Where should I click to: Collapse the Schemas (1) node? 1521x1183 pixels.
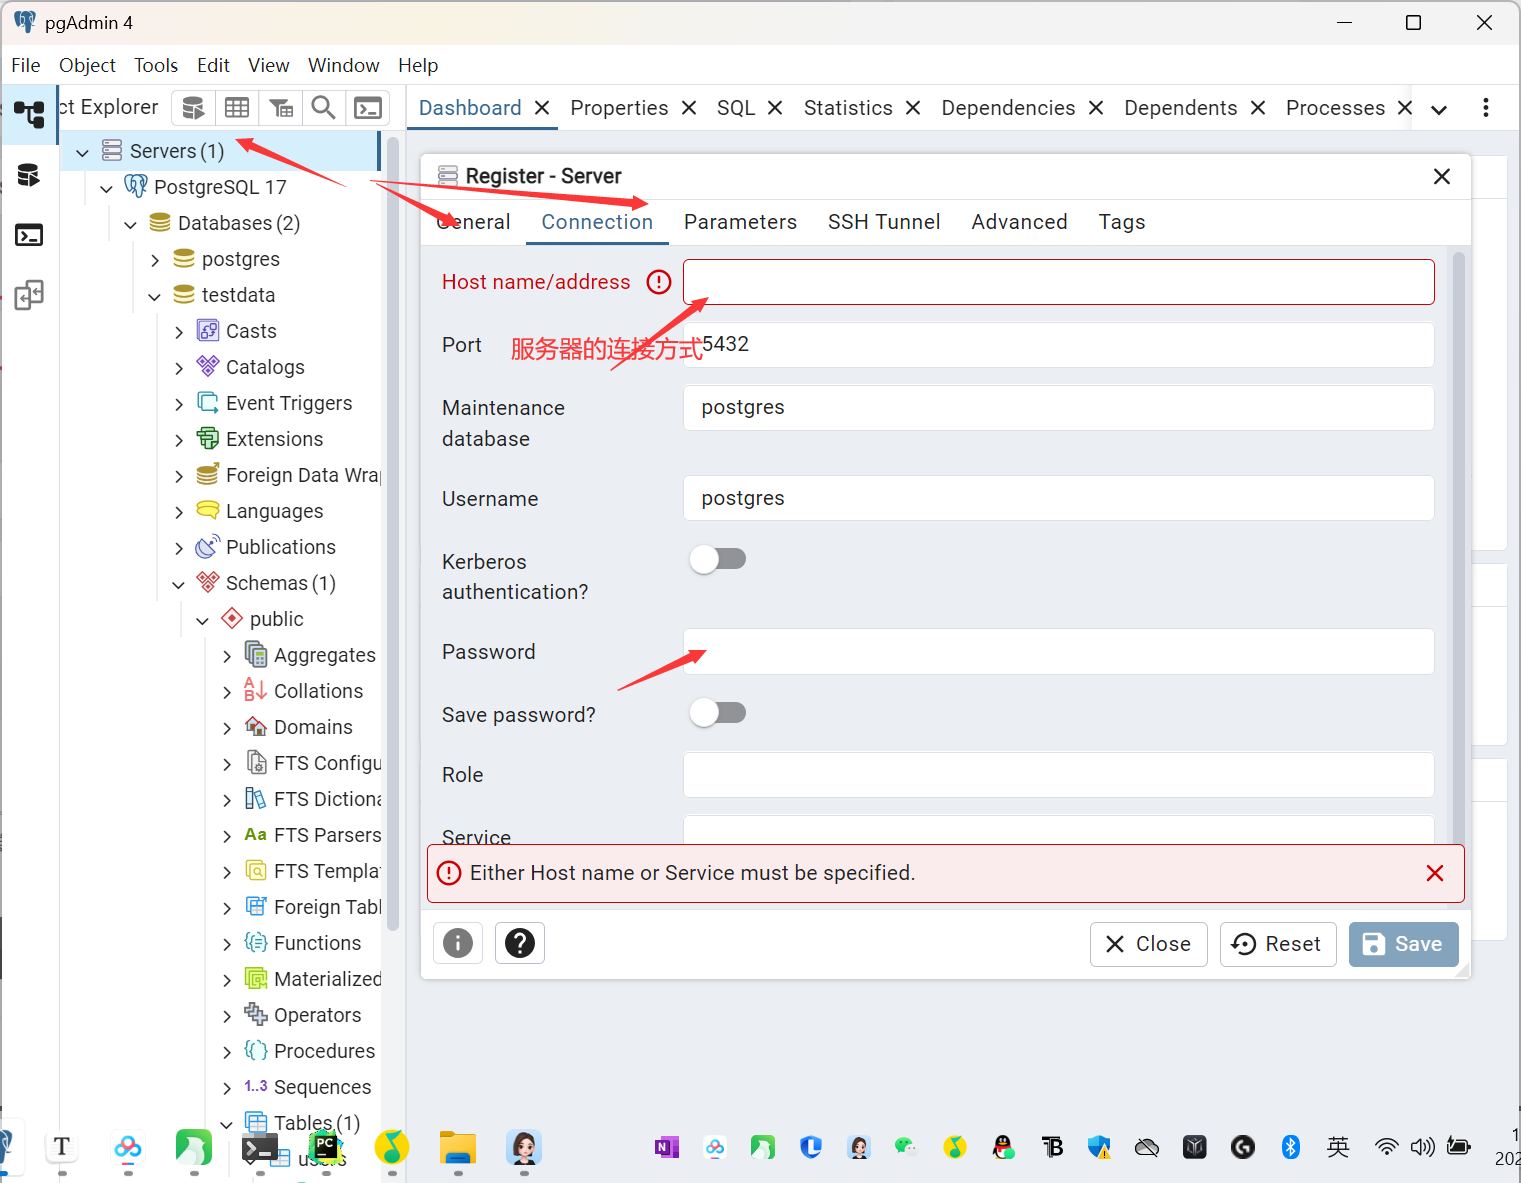tap(179, 584)
